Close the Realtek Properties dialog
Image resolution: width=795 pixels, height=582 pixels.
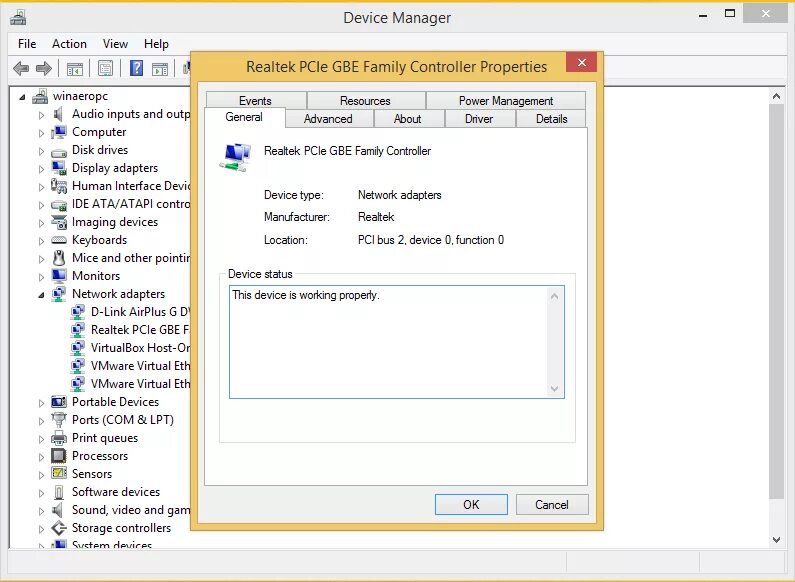point(582,62)
